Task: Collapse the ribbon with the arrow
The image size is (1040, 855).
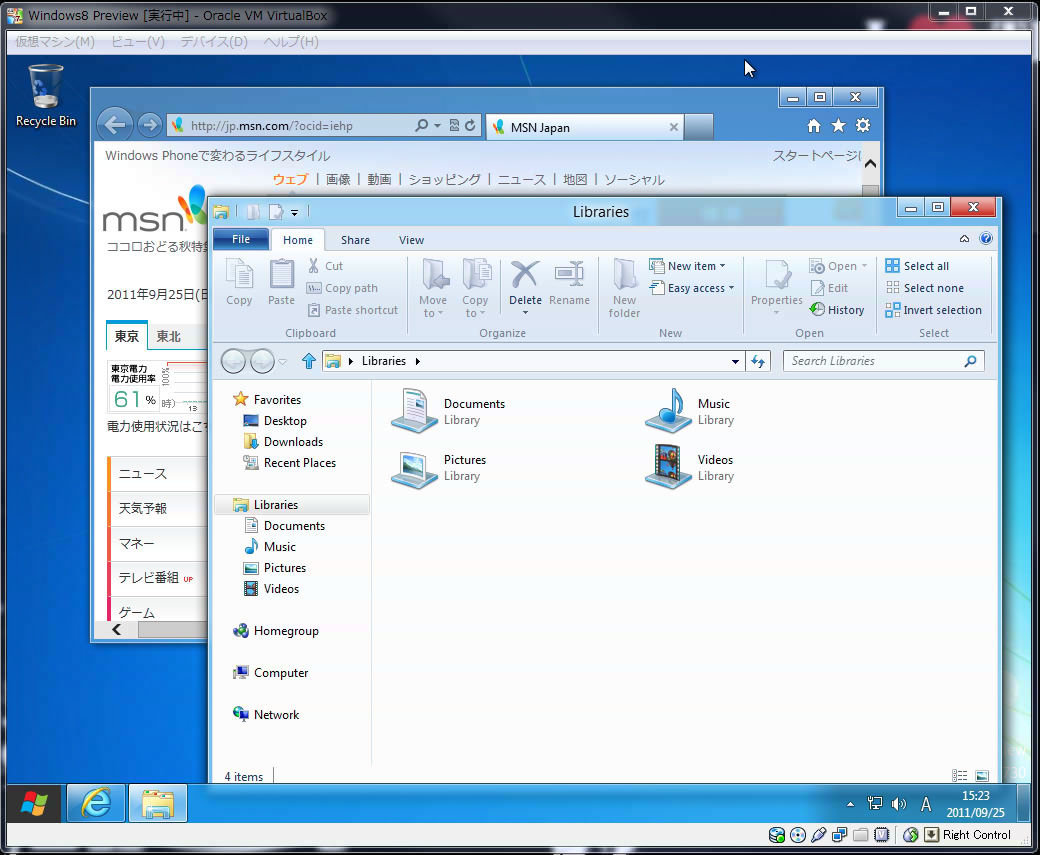Action: click(x=964, y=239)
